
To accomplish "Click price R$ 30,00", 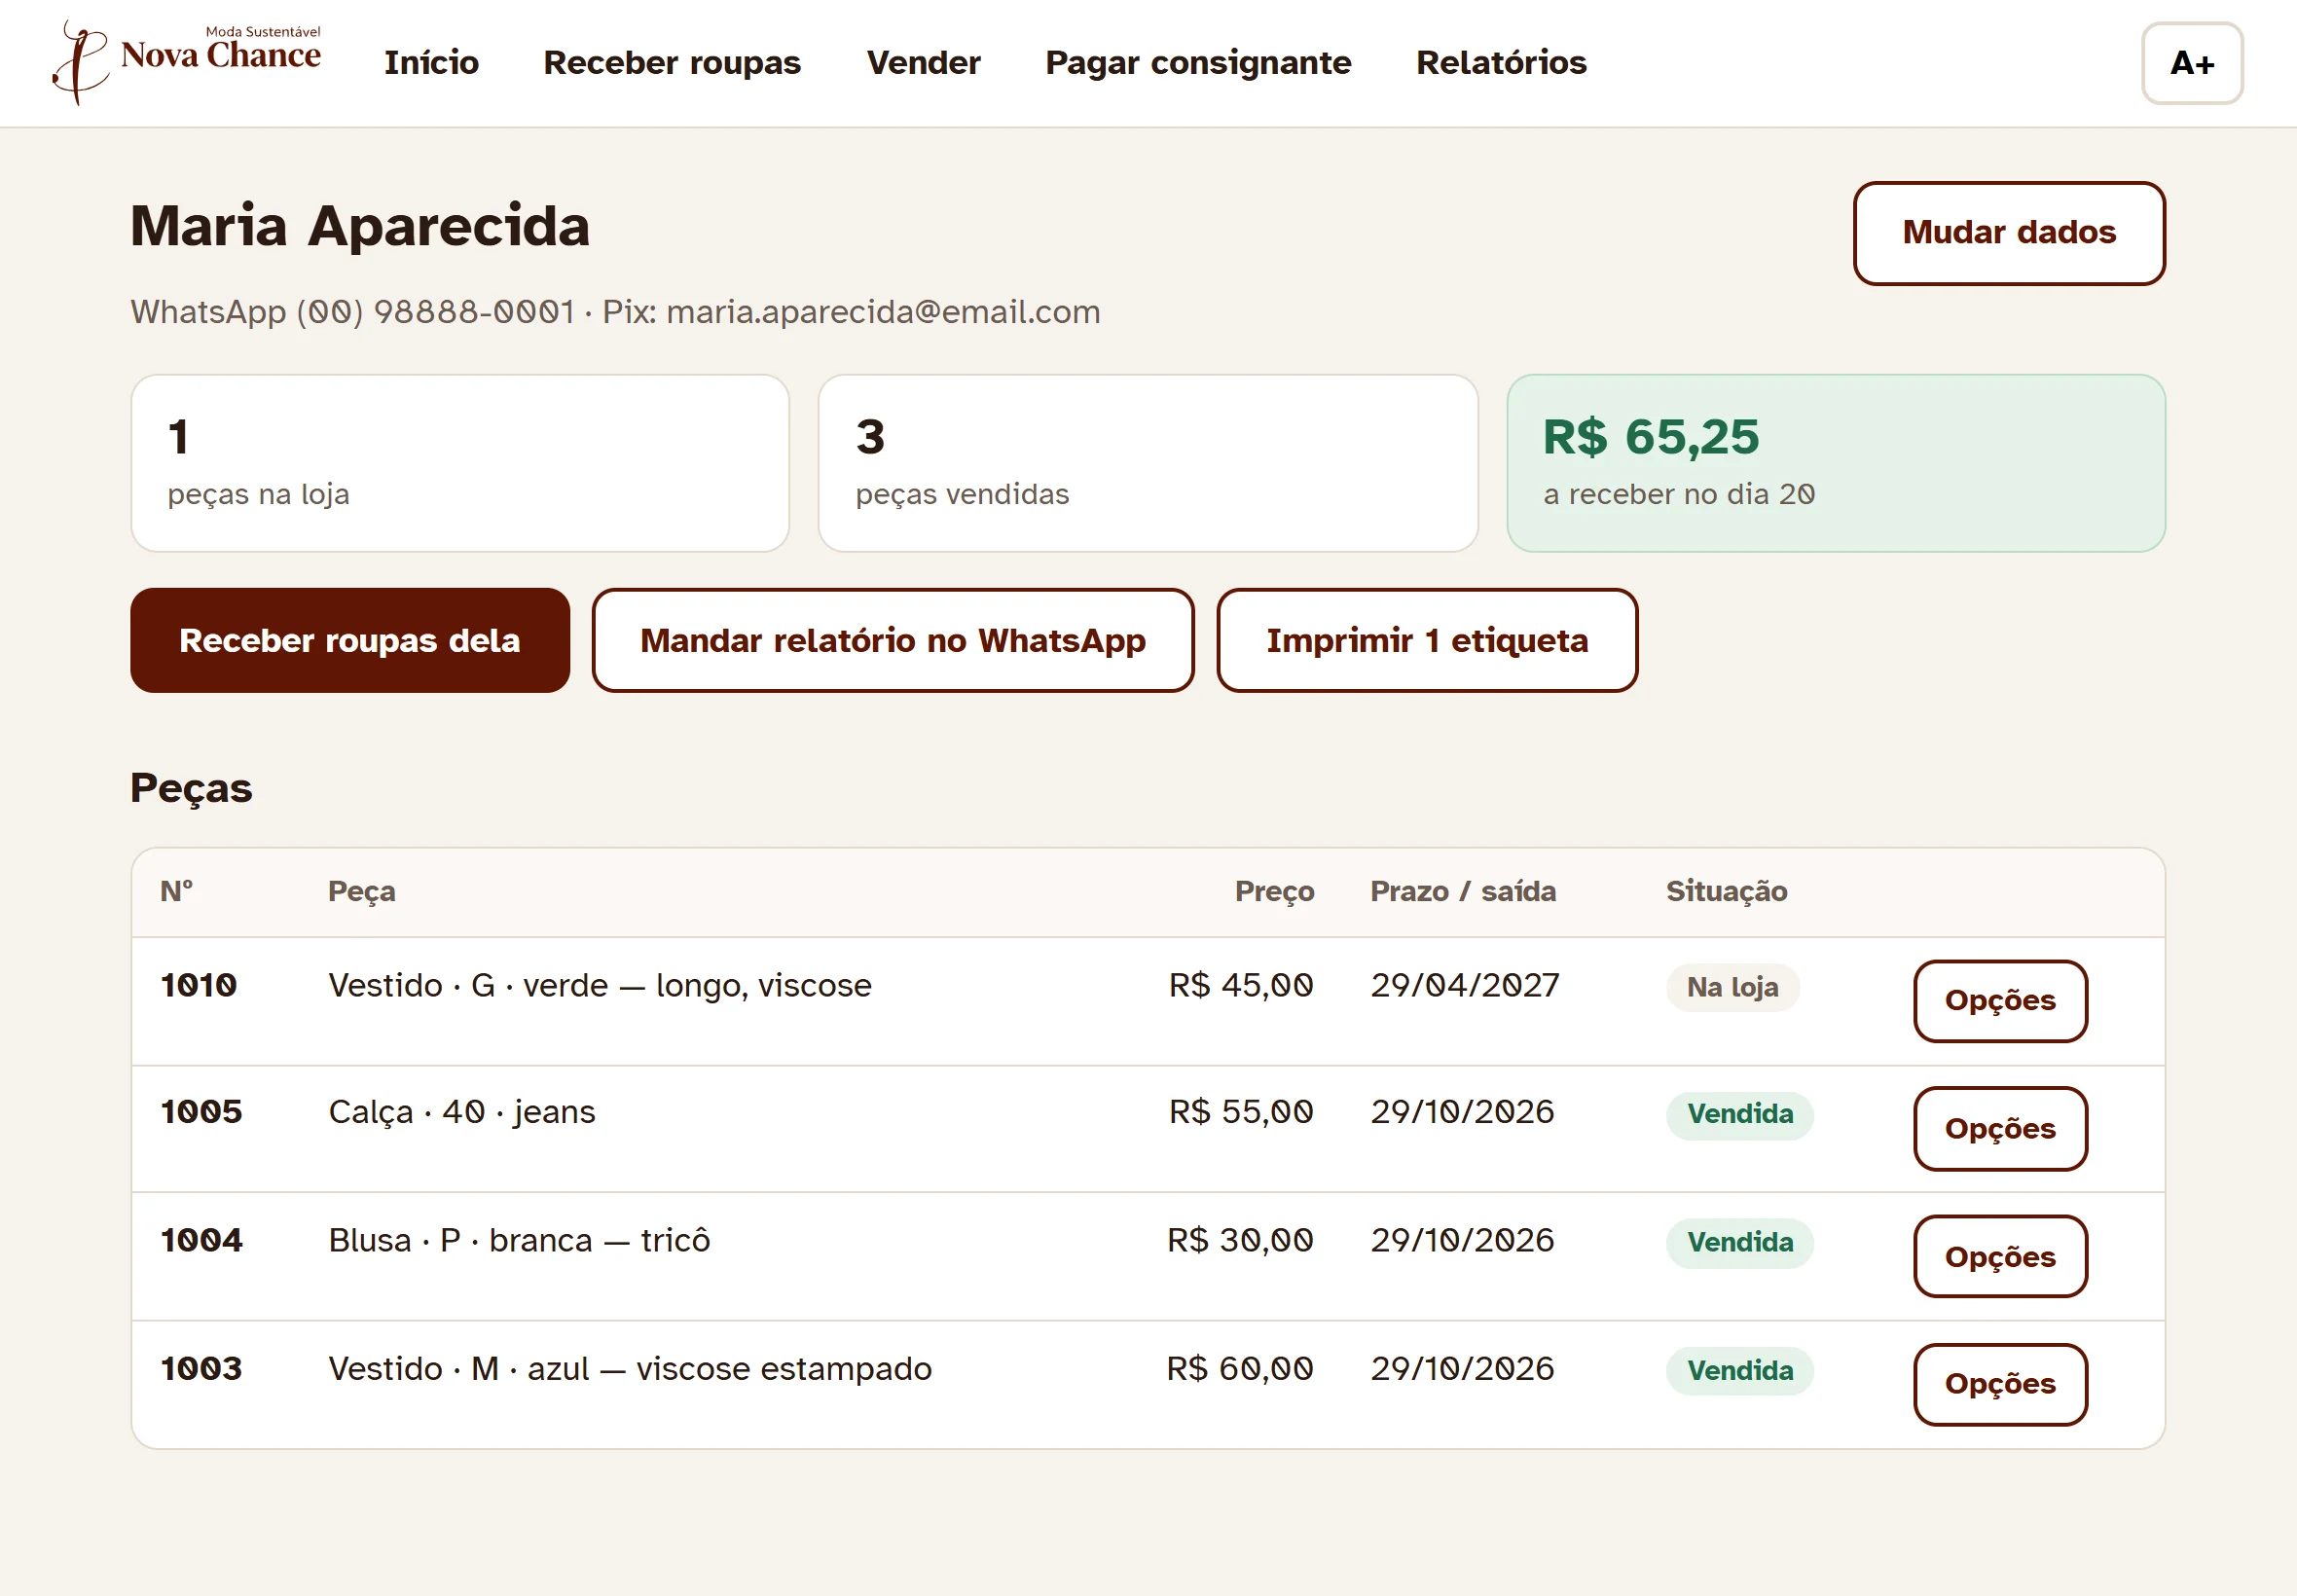I will 1240,1241.
